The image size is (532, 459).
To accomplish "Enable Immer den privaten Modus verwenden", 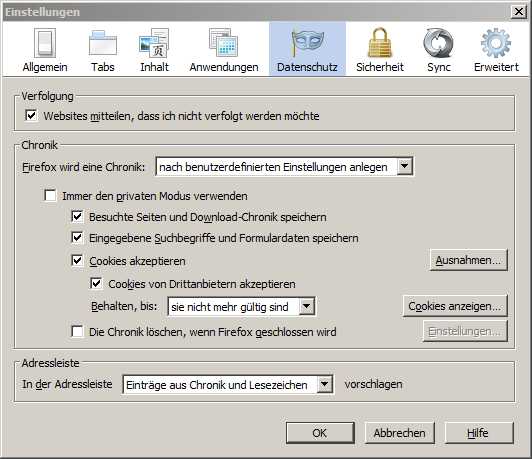I will (50, 195).
